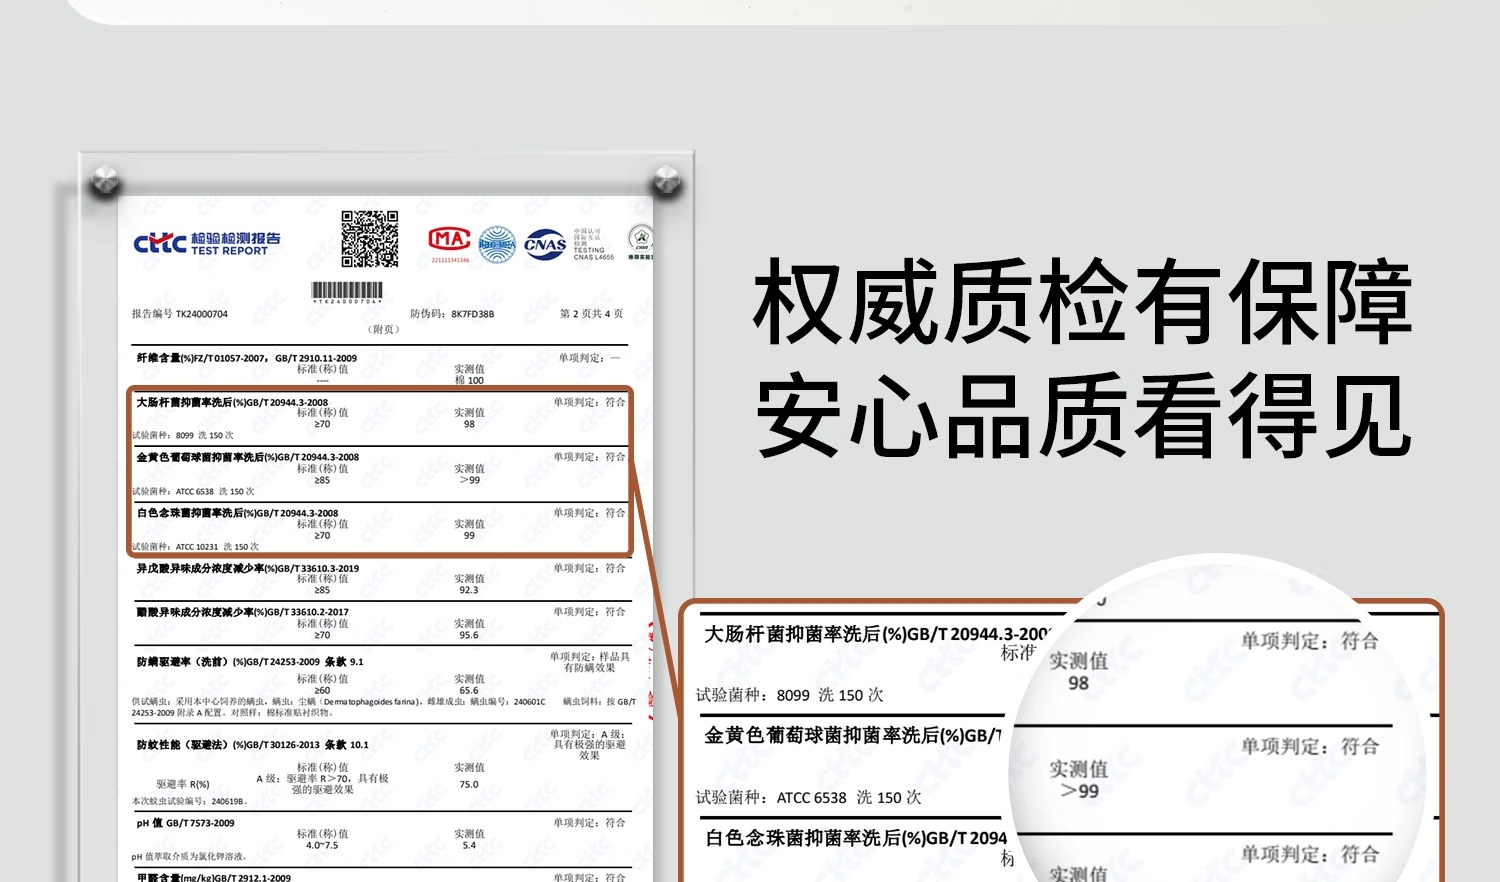The width and height of the screenshot is (1500, 882).
Task: Click the right metal mounting pin
Action: pyautogui.click(x=666, y=182)
